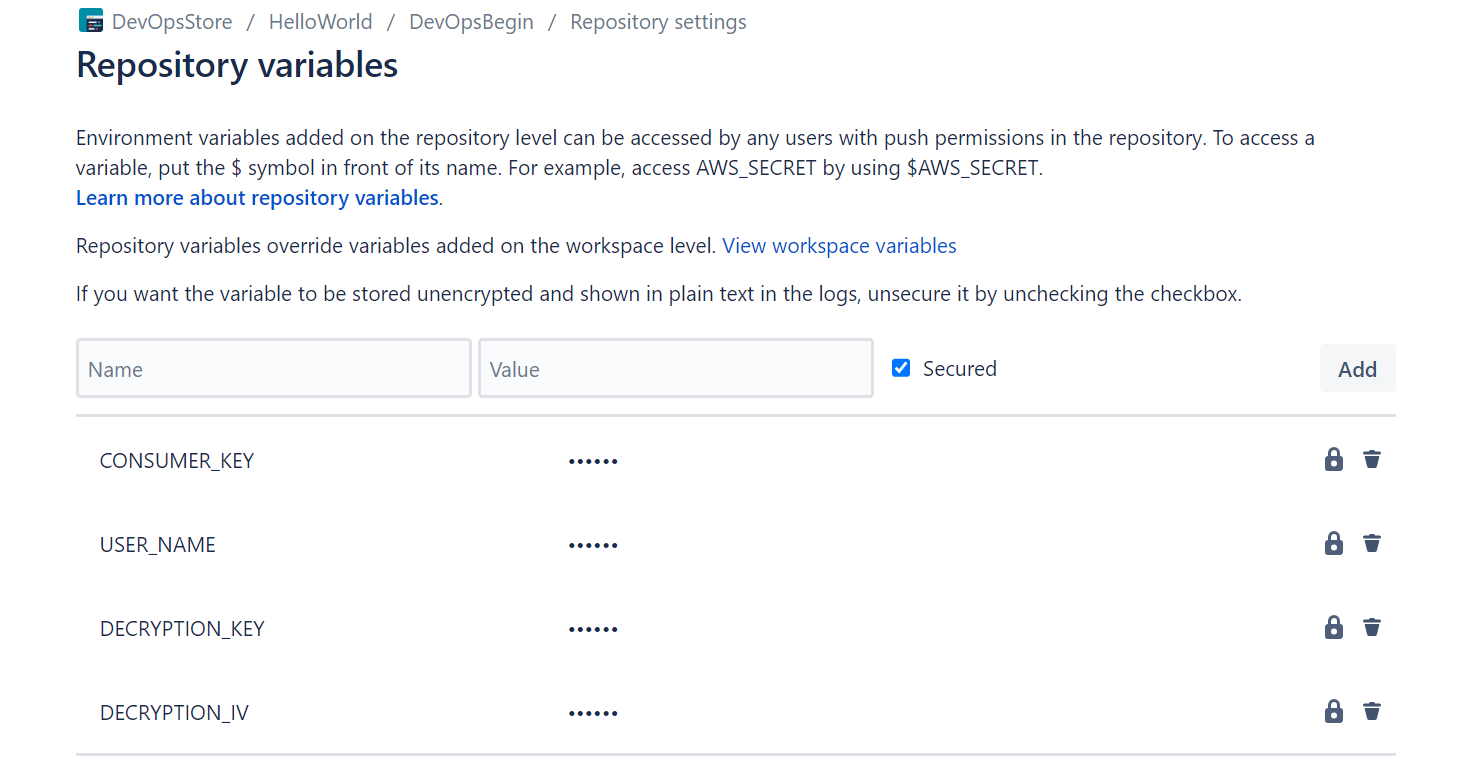Unlock the CONSUMER_KEY secured value

pyautogui.click(x=1333, y=459)
